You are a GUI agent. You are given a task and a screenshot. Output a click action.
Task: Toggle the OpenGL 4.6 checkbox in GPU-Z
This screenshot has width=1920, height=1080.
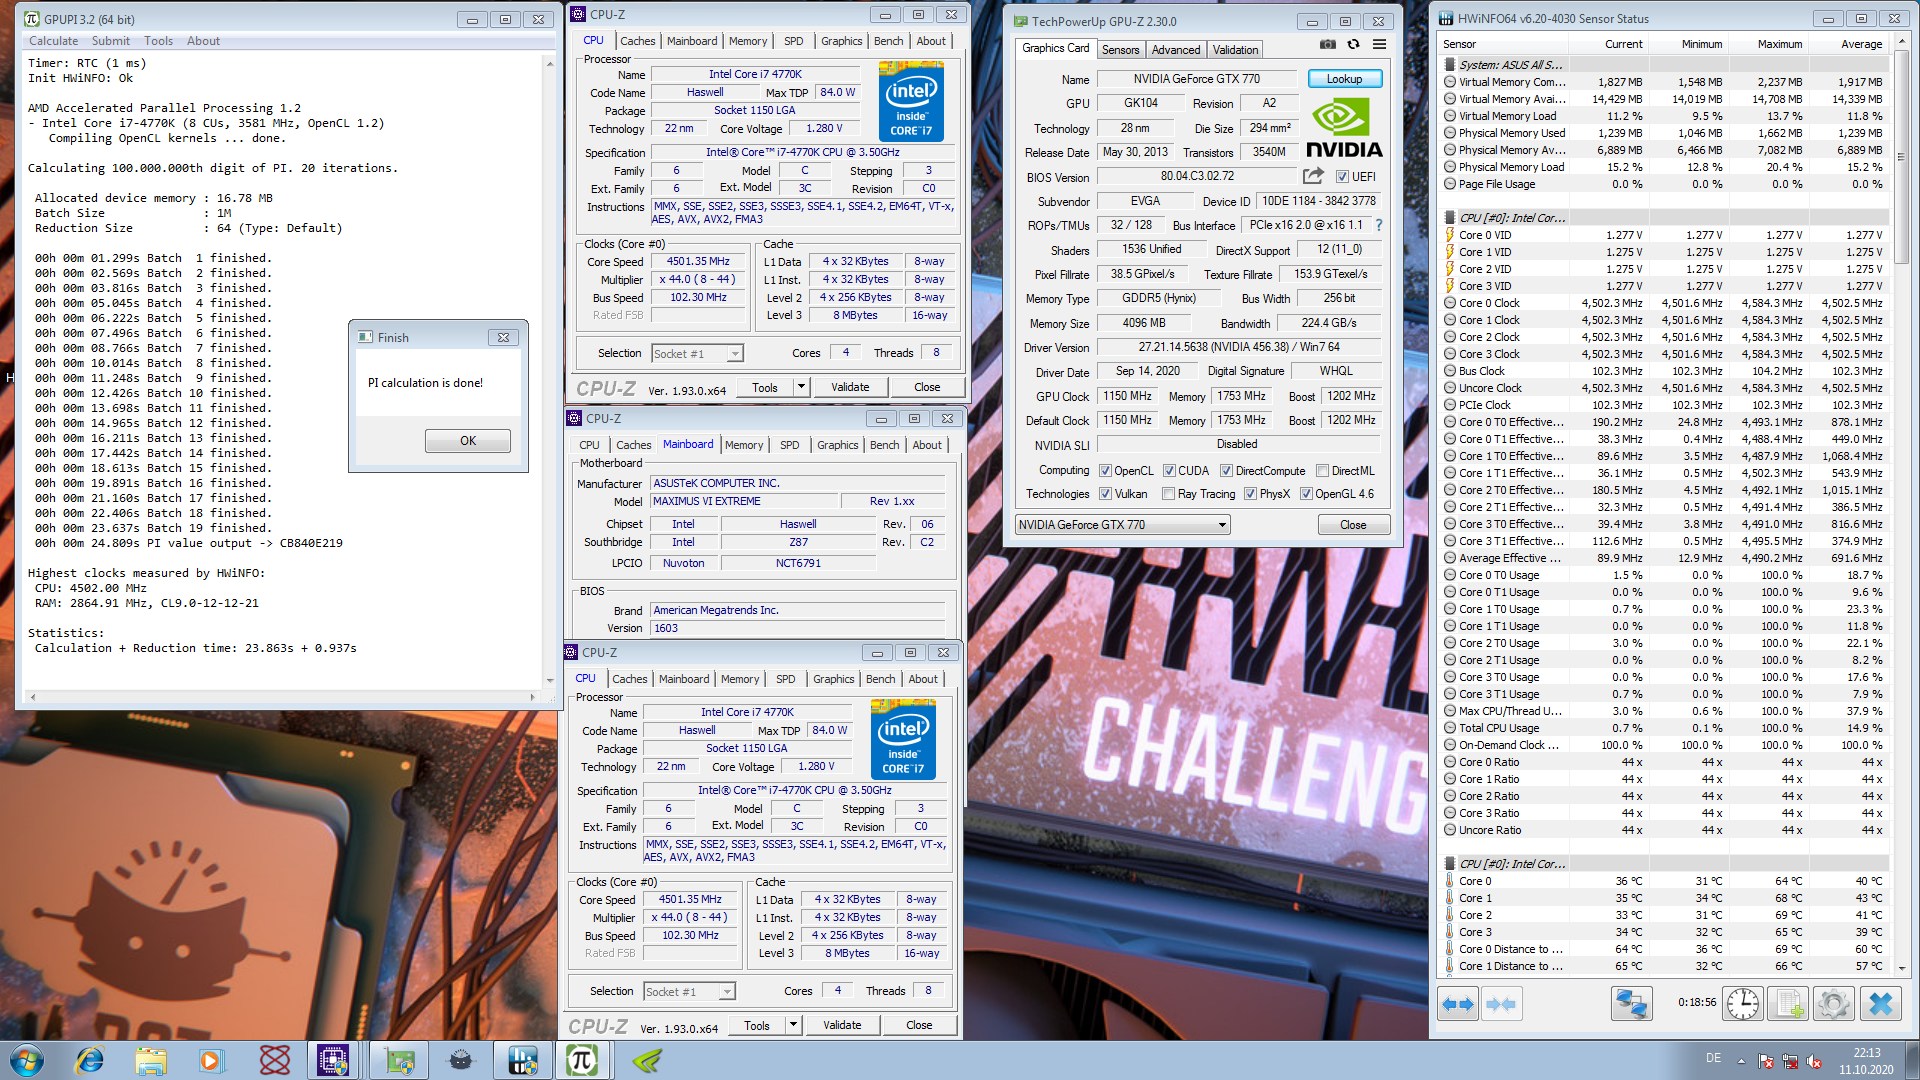(1306, 494)
